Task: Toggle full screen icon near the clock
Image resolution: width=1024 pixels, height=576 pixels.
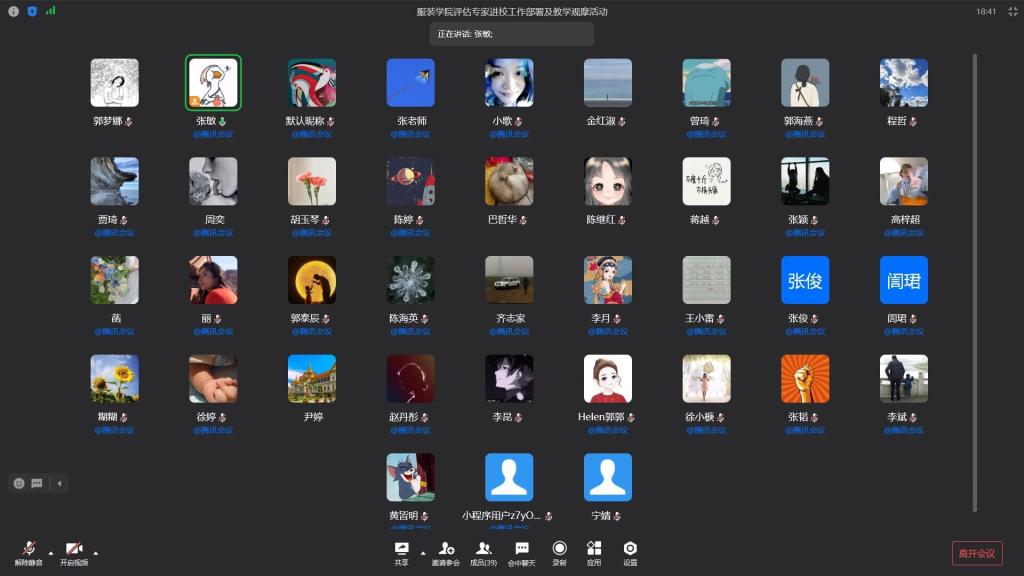Action: pos(1012,11)
